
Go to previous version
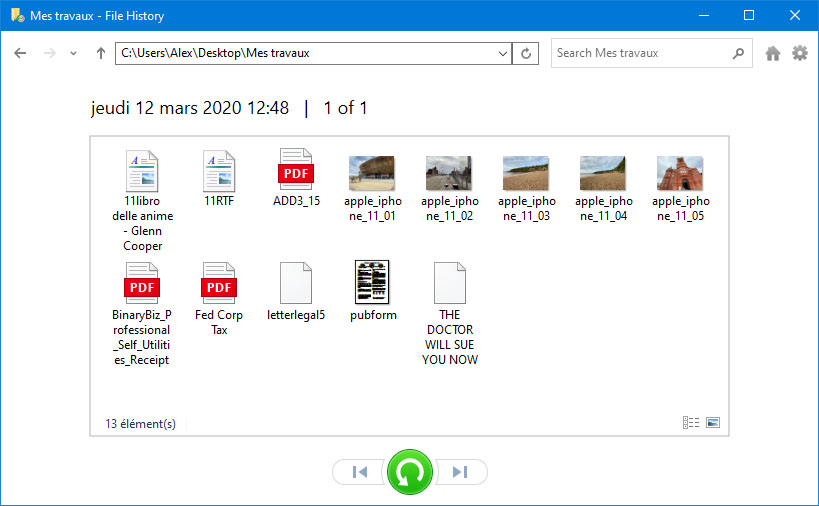(360, 472)
